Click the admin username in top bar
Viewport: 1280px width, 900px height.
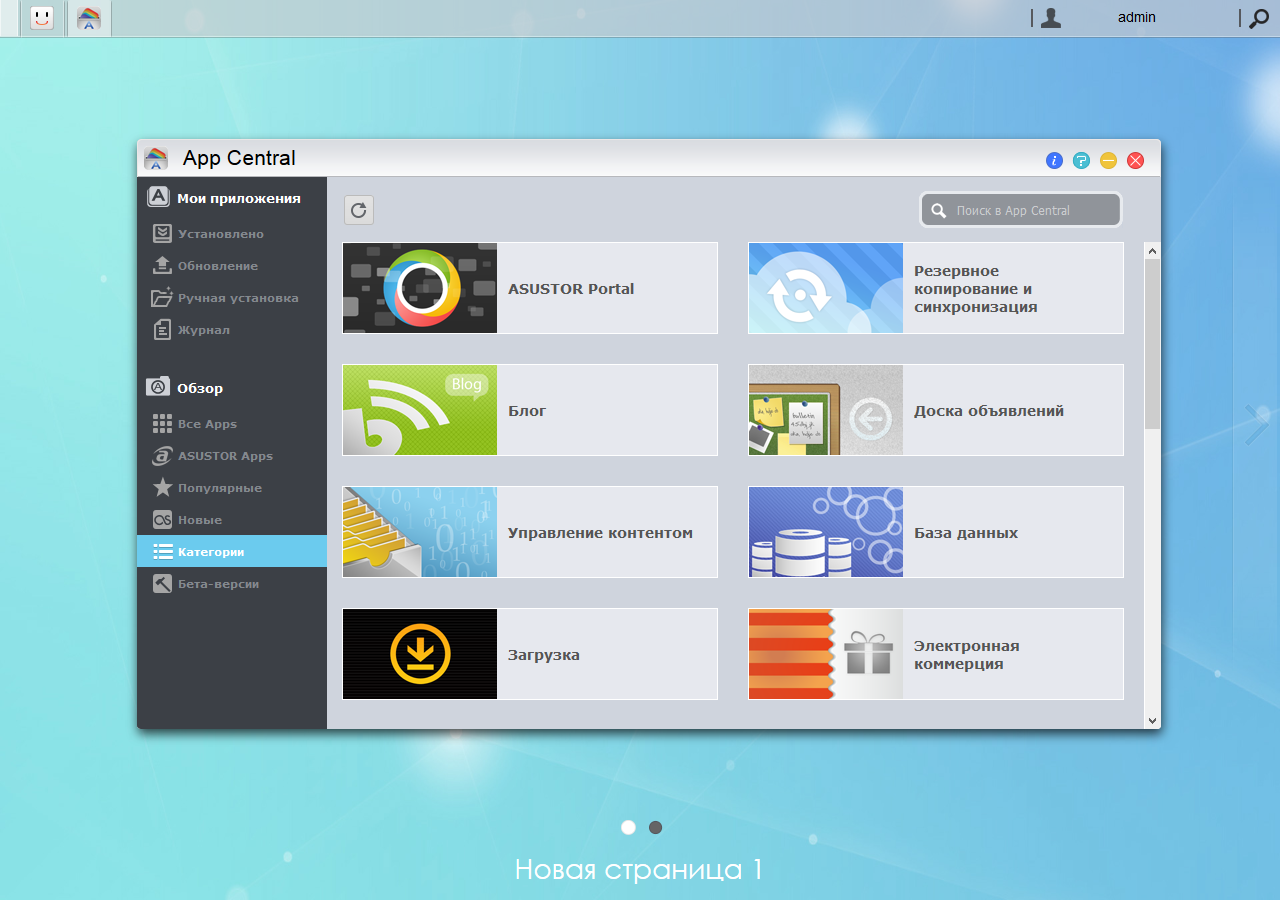pos(1137,17)
